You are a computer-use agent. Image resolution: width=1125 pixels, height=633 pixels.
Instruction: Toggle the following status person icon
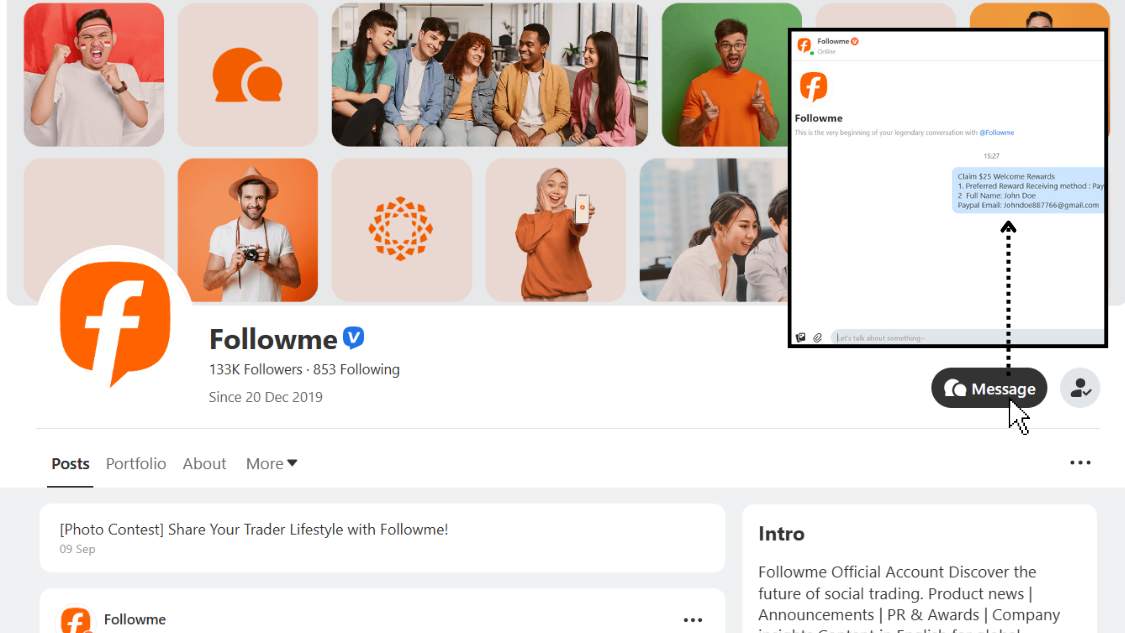tap(1080, 389)
